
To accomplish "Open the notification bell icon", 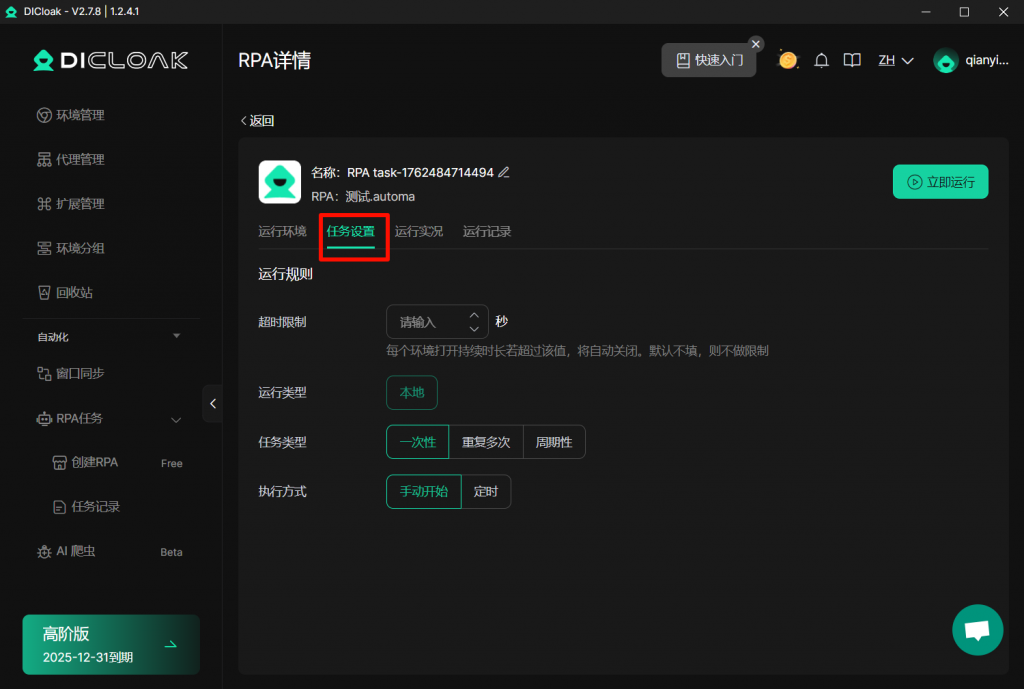I will [x=821, y=60].
